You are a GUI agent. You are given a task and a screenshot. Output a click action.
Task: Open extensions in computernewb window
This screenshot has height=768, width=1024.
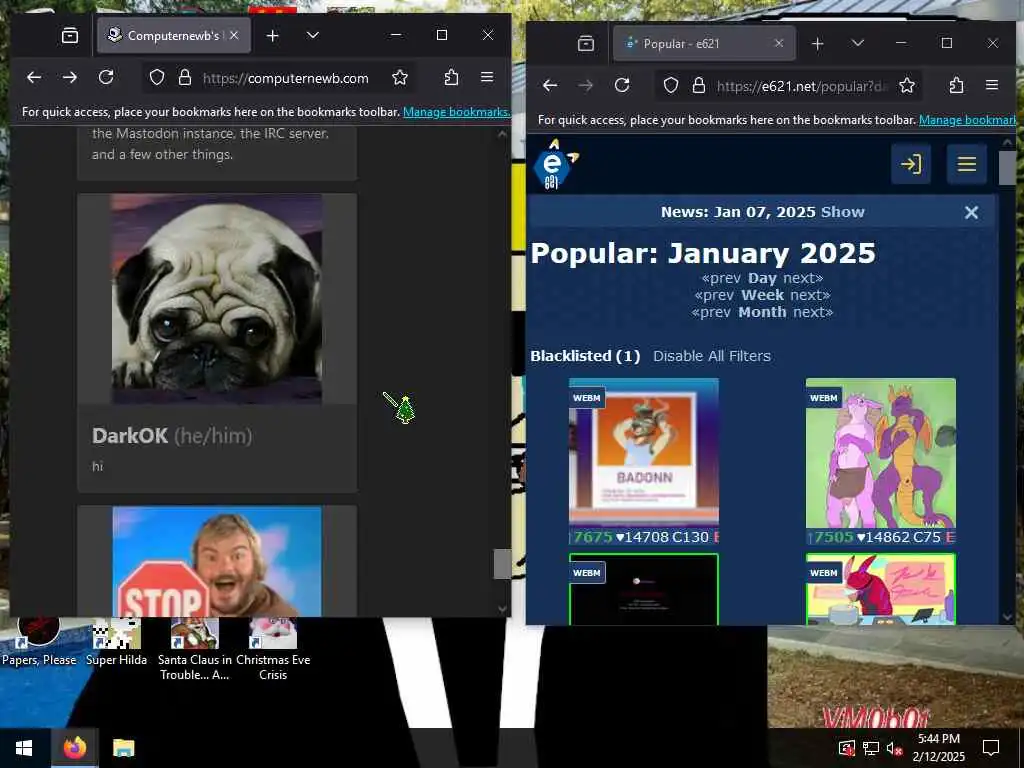451,78
